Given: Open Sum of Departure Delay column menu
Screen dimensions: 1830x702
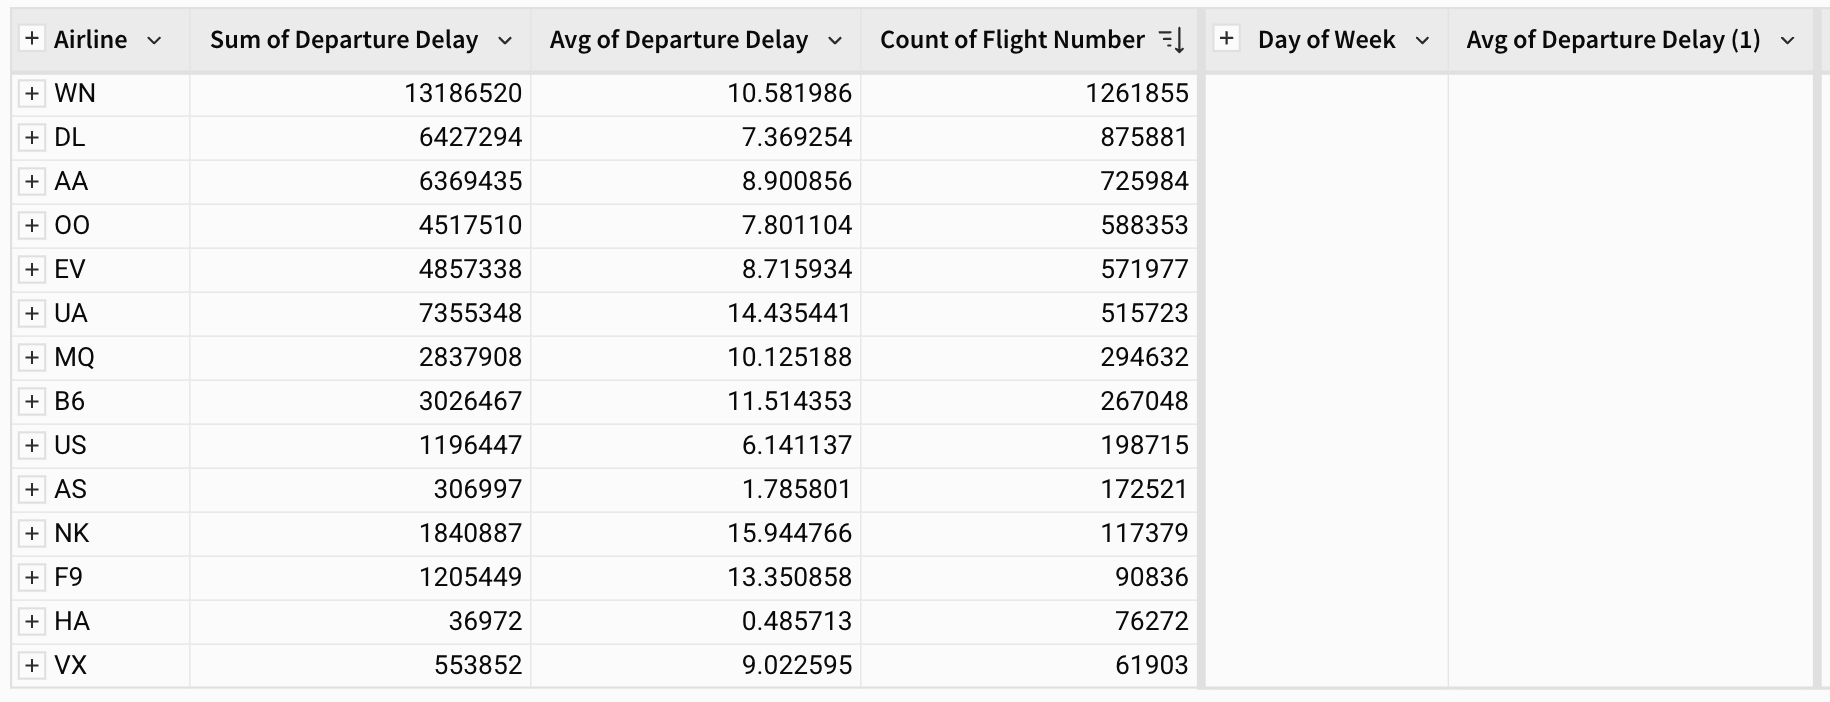Looking at the screenshot, I should (x=505, y=41).
